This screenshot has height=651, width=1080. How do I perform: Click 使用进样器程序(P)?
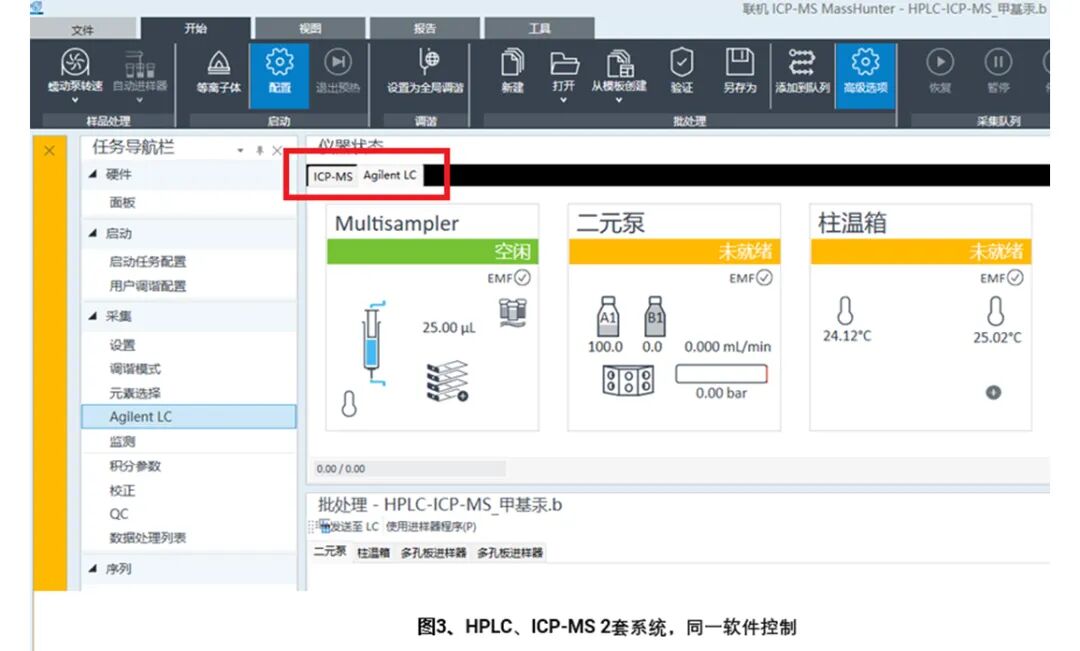[x=430, y=527]
